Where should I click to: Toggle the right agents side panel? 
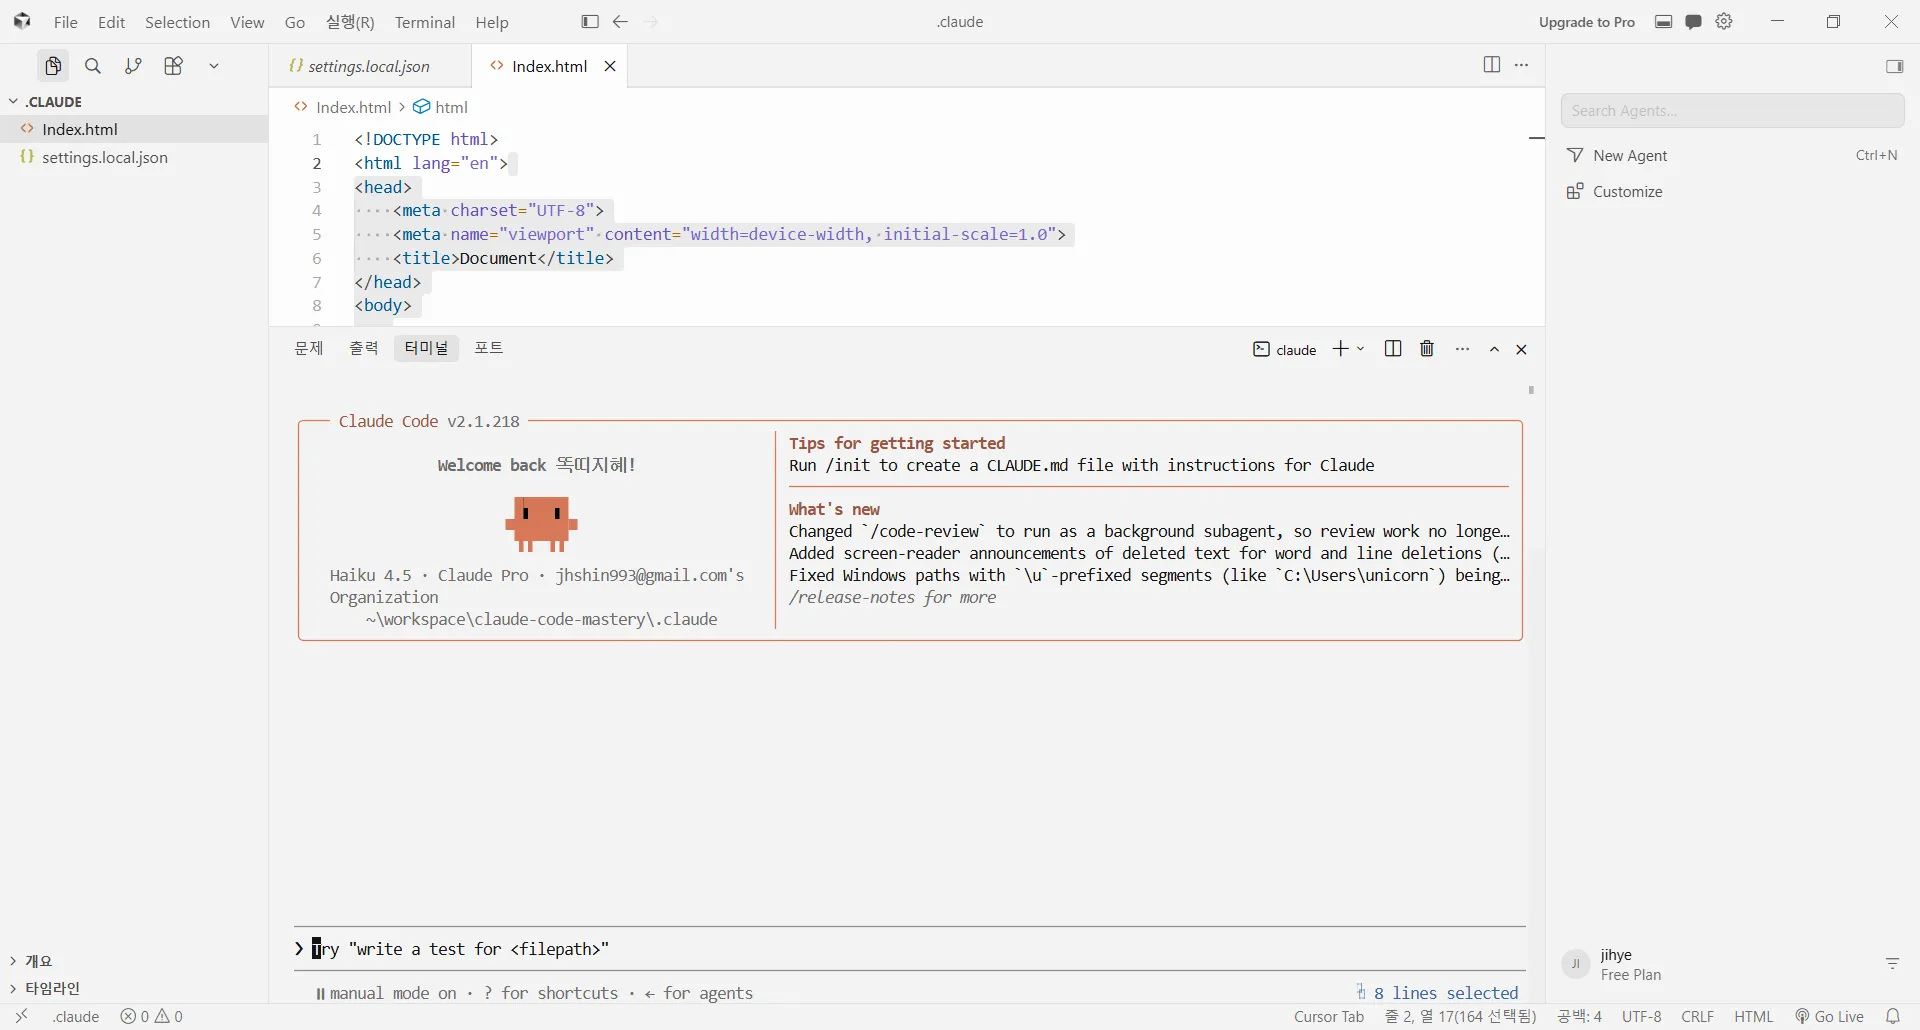pos(1894,66)
